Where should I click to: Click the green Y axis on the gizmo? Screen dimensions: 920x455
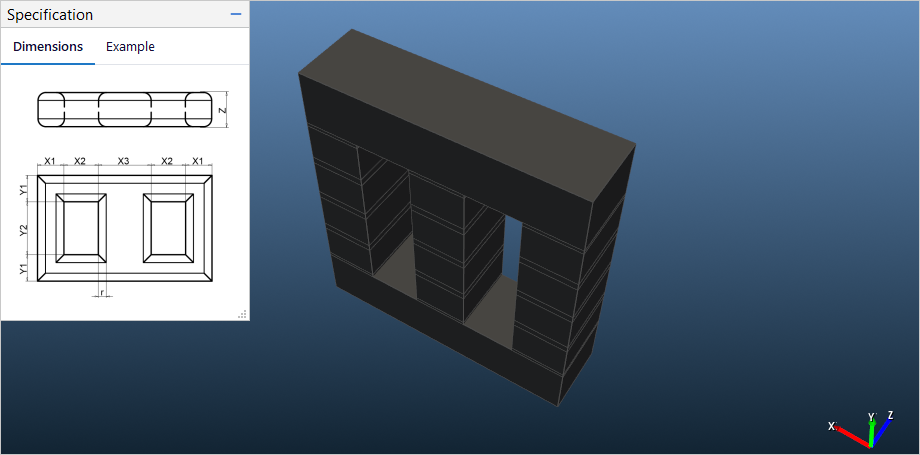(872, 432)
